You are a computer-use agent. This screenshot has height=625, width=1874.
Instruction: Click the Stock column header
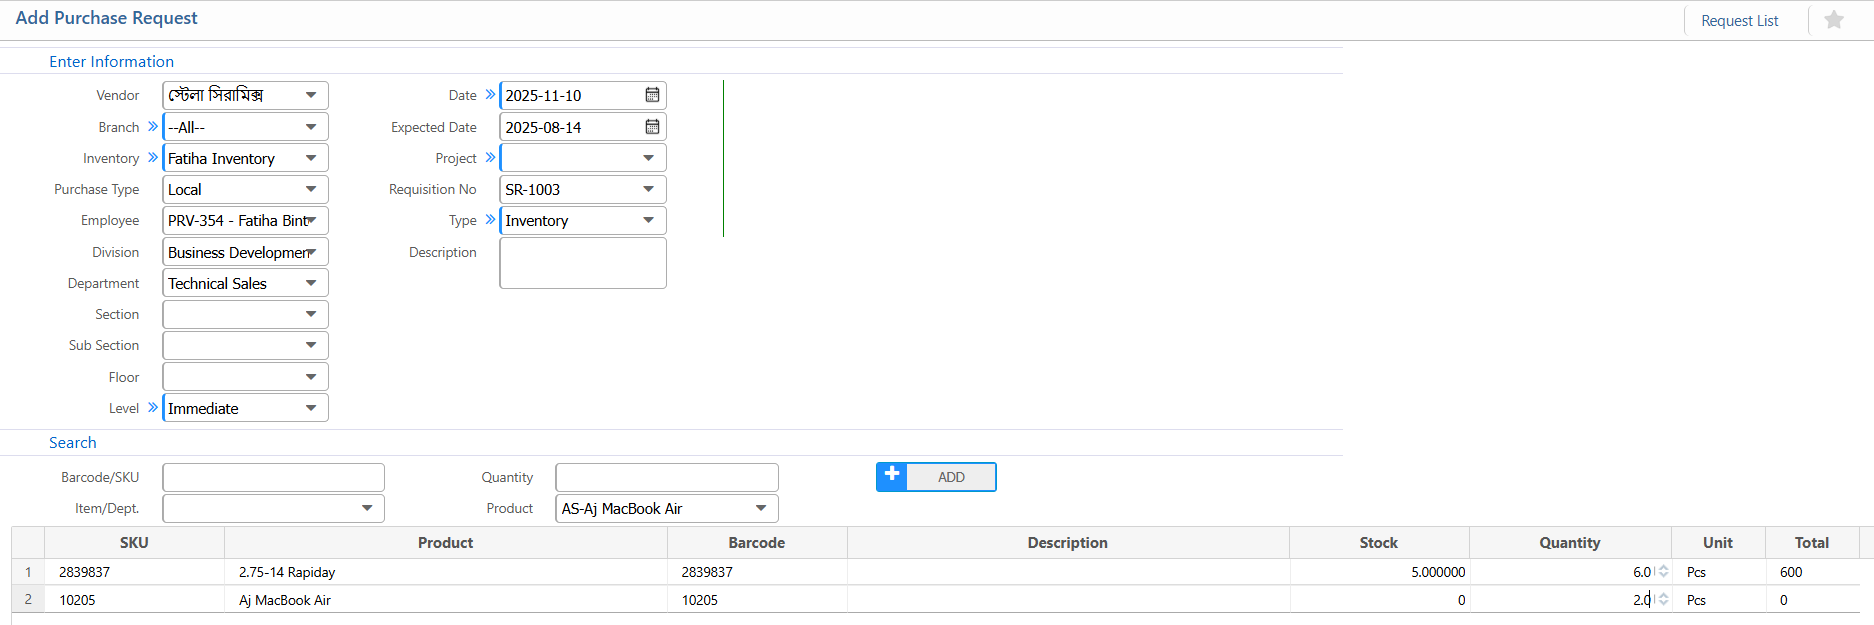[1379, 543]
